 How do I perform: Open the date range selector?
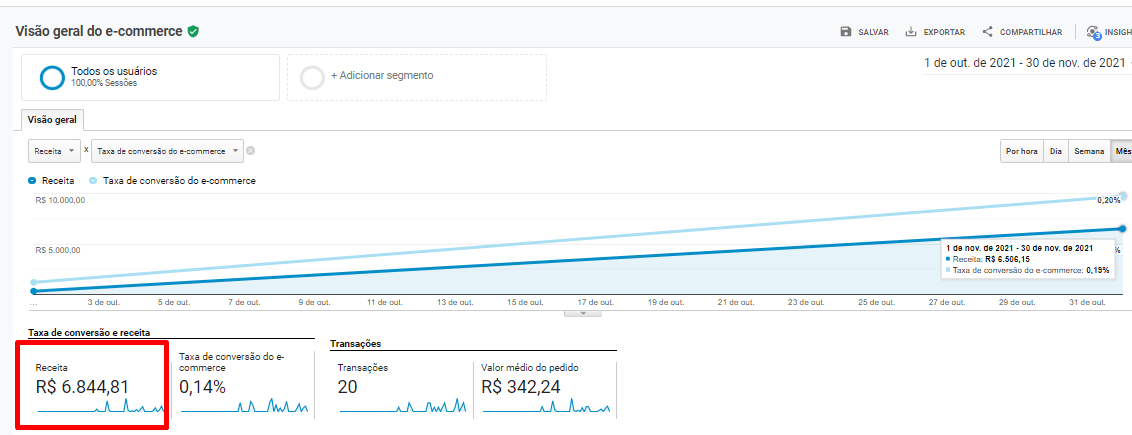(1025, 63)
